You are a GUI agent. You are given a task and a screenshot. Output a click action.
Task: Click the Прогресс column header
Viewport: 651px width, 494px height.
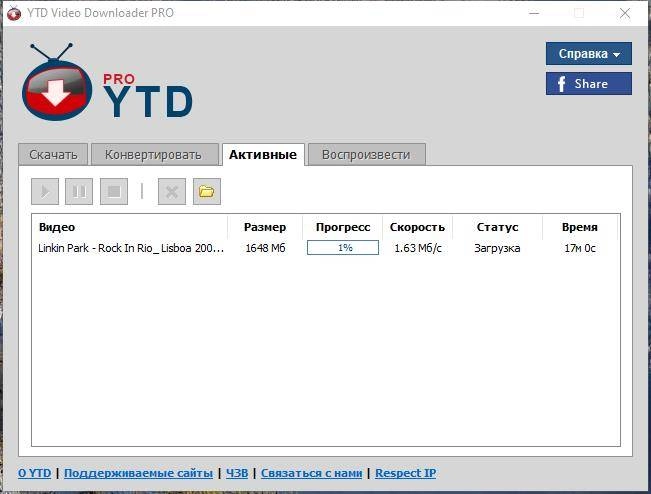point(343,227)
